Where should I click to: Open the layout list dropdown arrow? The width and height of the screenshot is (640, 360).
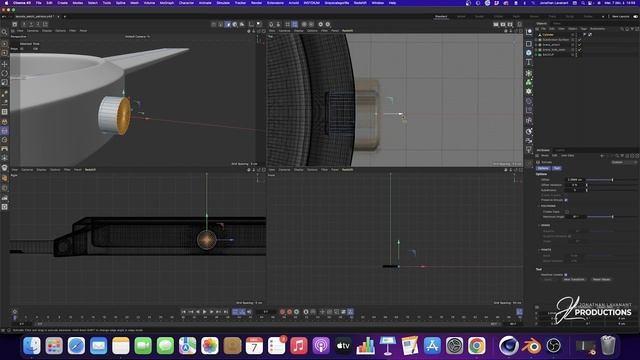(x=603, y=17)
